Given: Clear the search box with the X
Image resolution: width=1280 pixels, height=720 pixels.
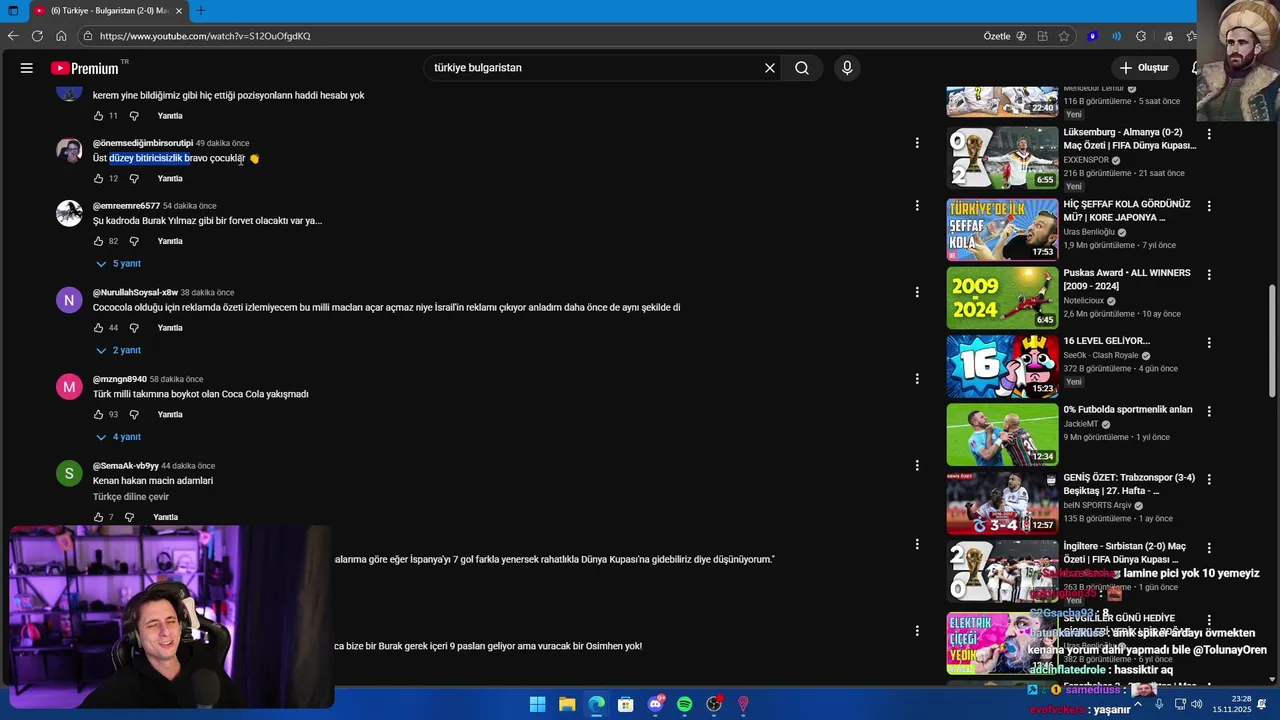Looking at the screenshot, I should coord(770,68).
